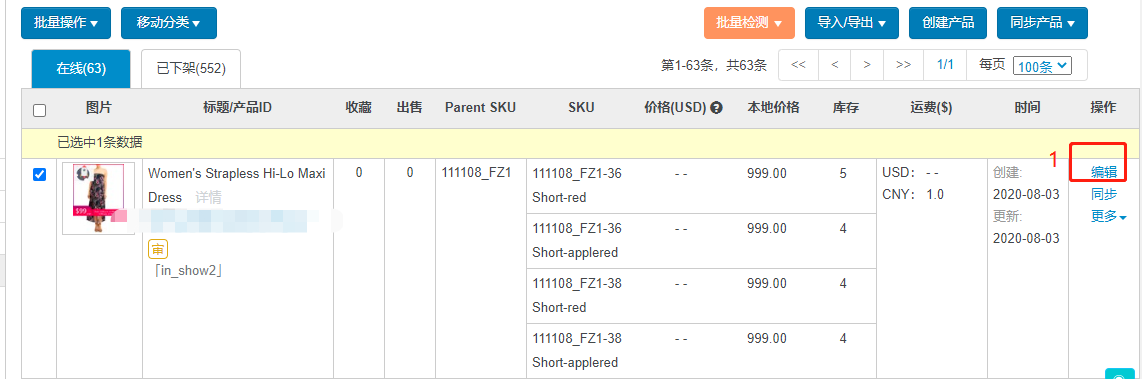Screen dimensions: 1142x379
Task: Click the teal chat icon at bottom right
Action: 1119,374
